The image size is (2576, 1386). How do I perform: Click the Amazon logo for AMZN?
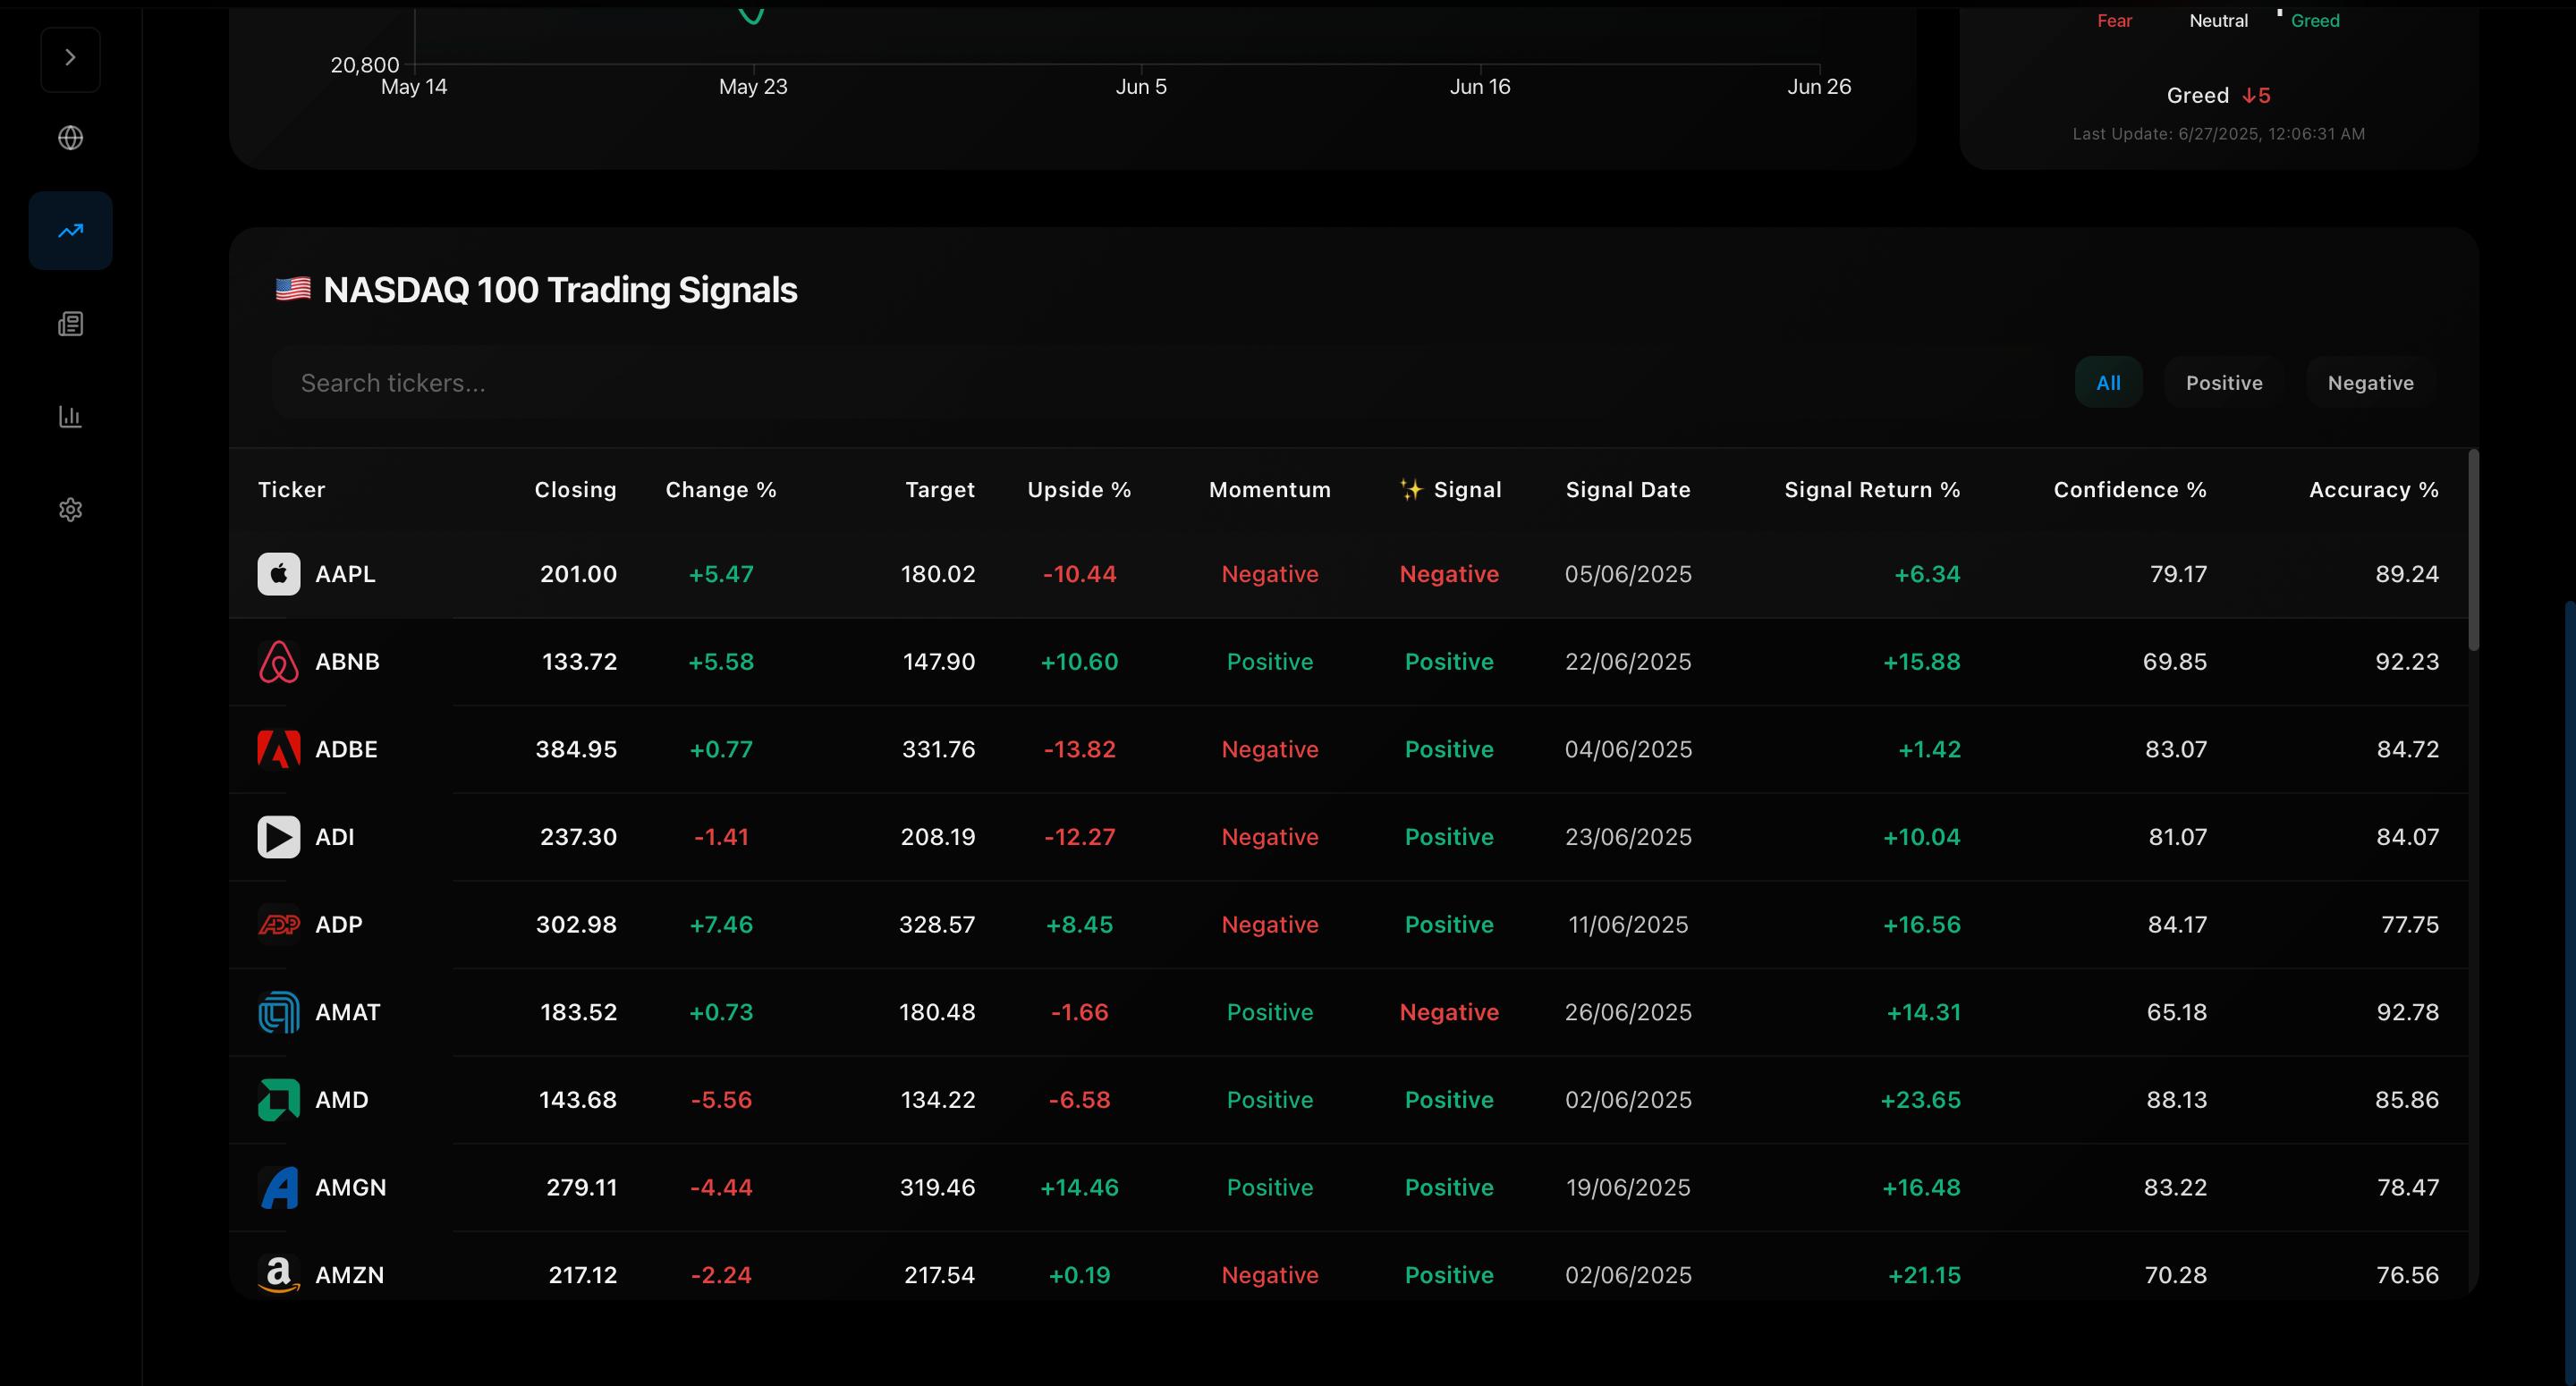pyautogui.click(x=279, y=1275)
